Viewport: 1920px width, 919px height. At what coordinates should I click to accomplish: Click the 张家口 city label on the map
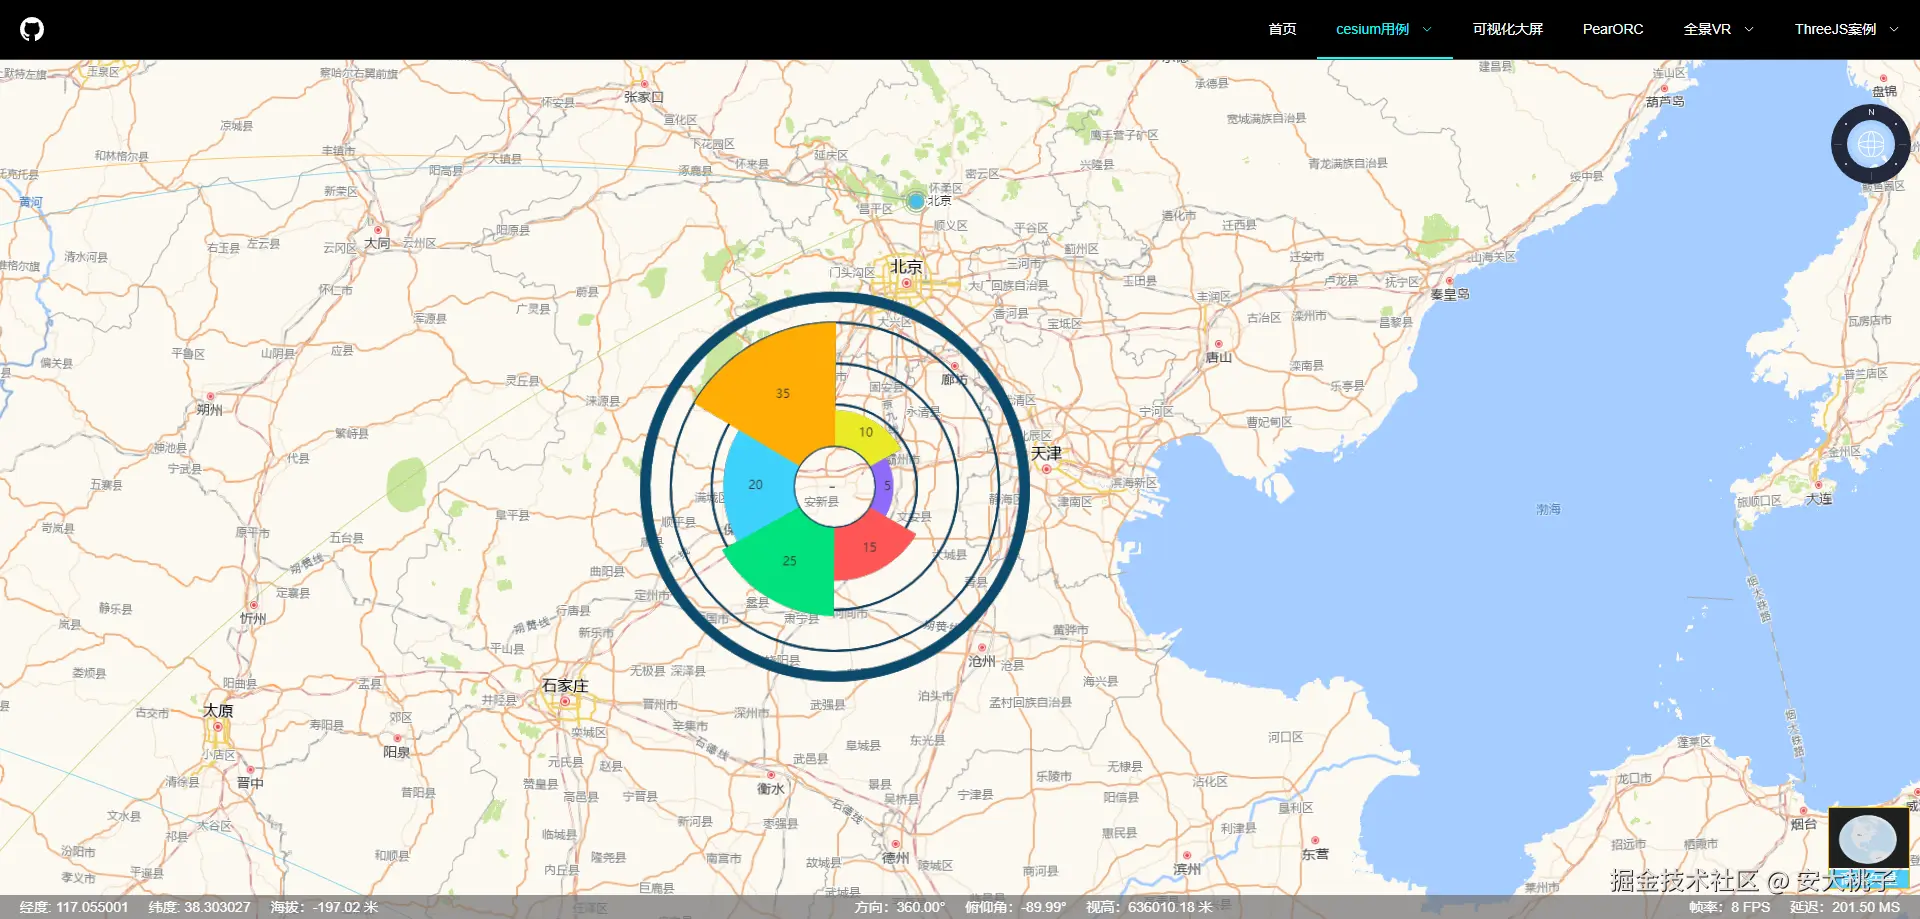click(643, 97)
